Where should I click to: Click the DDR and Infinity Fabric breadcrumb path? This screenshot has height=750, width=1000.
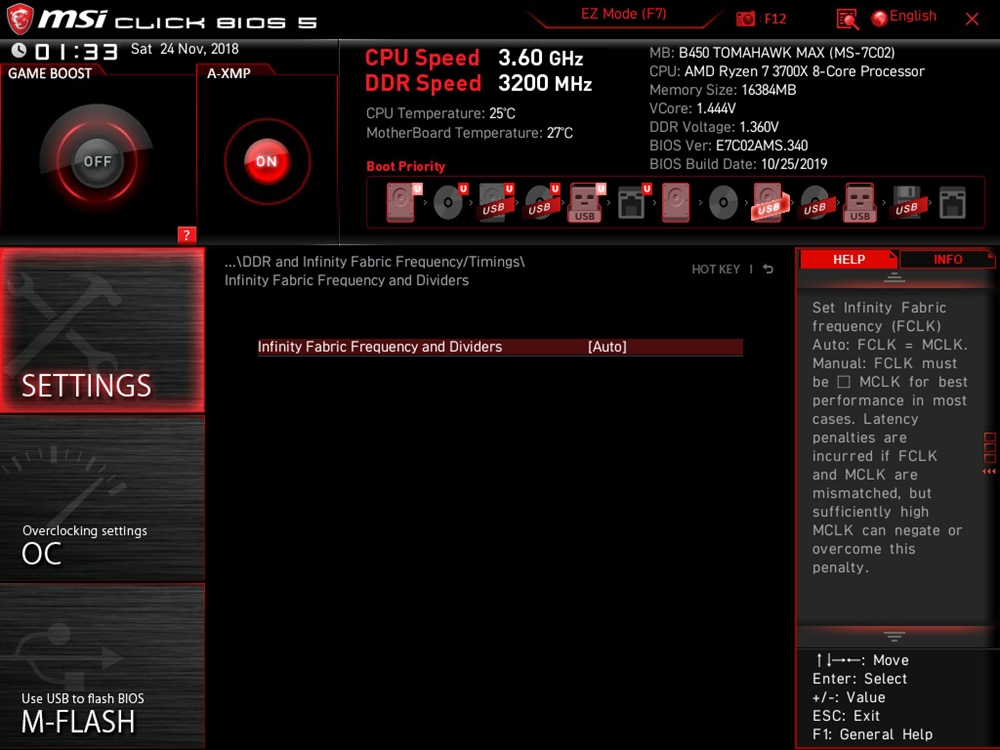point(374,262)
